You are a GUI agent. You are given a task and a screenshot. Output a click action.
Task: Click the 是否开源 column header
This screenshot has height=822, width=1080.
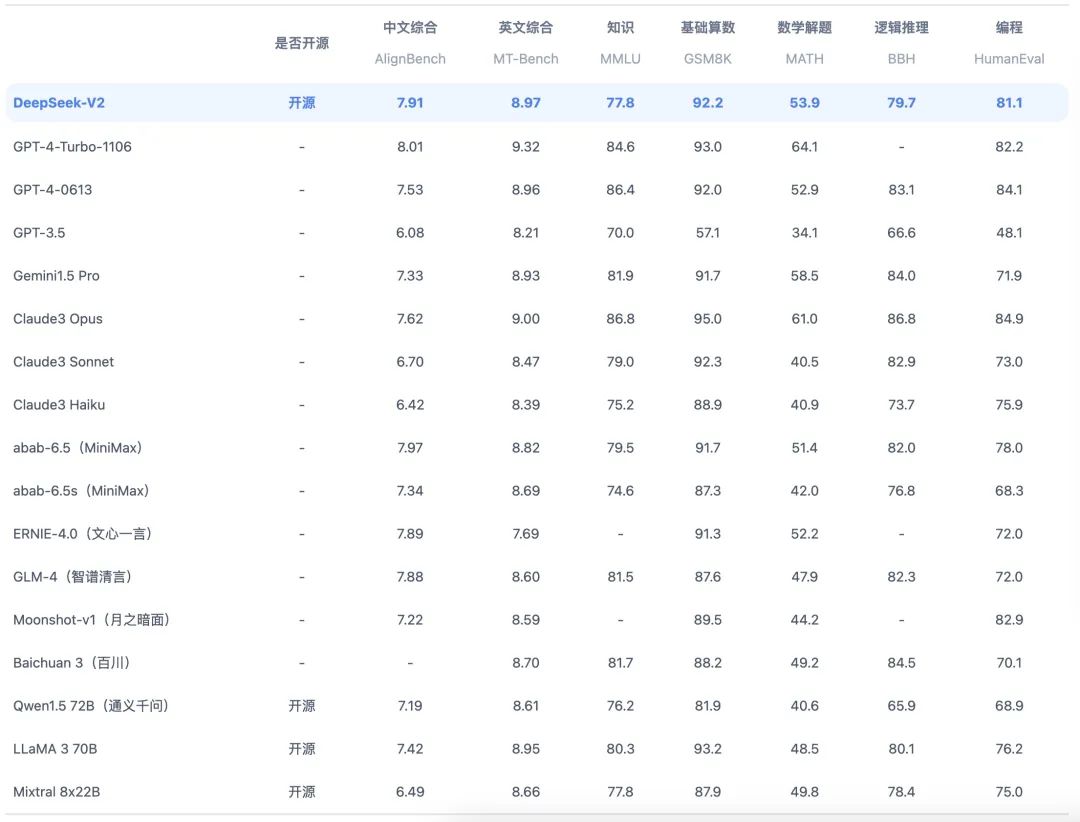(x=301, y=43)
